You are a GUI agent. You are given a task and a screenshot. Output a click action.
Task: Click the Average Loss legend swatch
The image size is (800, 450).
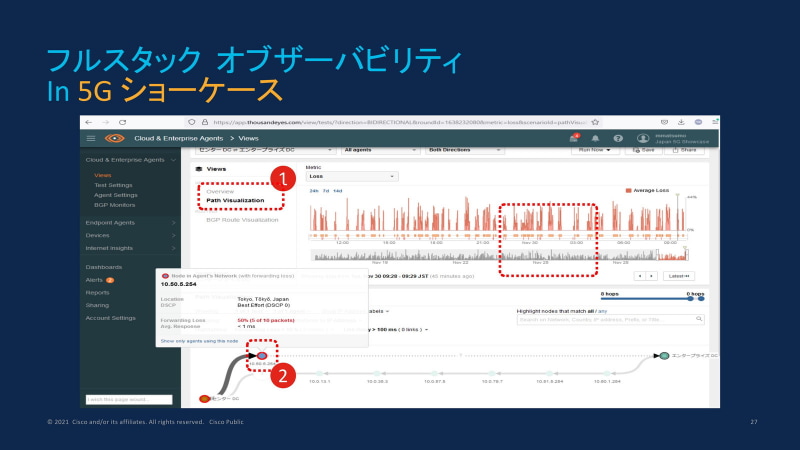point(629,190)
